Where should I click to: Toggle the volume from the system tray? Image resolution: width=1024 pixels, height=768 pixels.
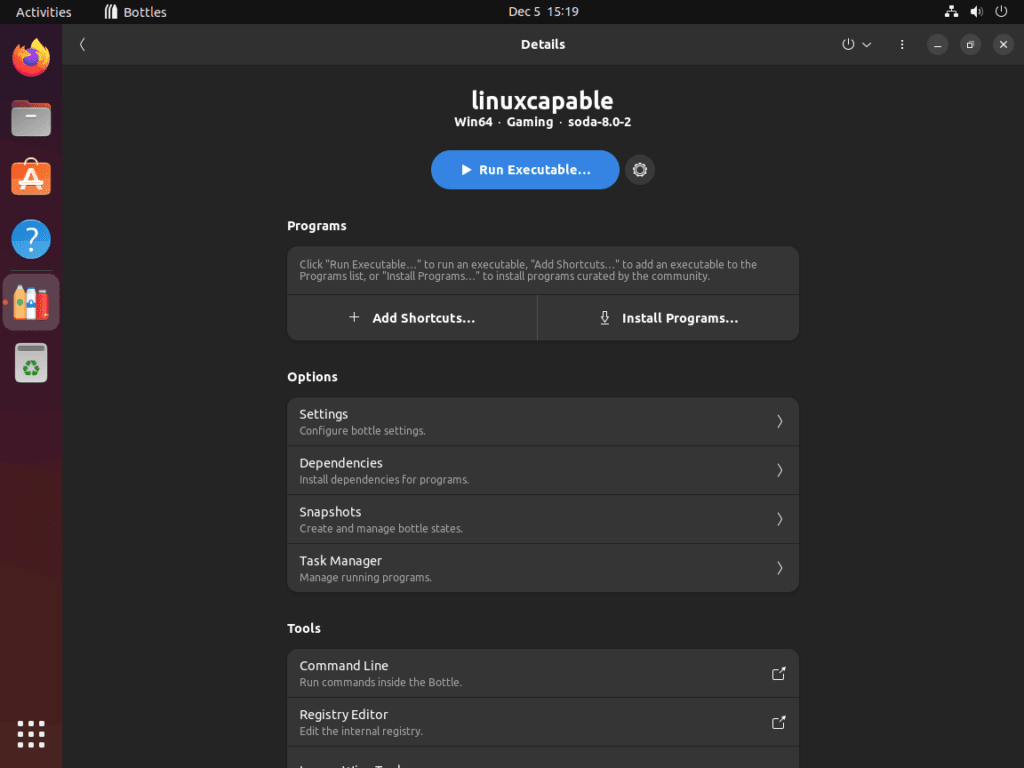[976, 11]
